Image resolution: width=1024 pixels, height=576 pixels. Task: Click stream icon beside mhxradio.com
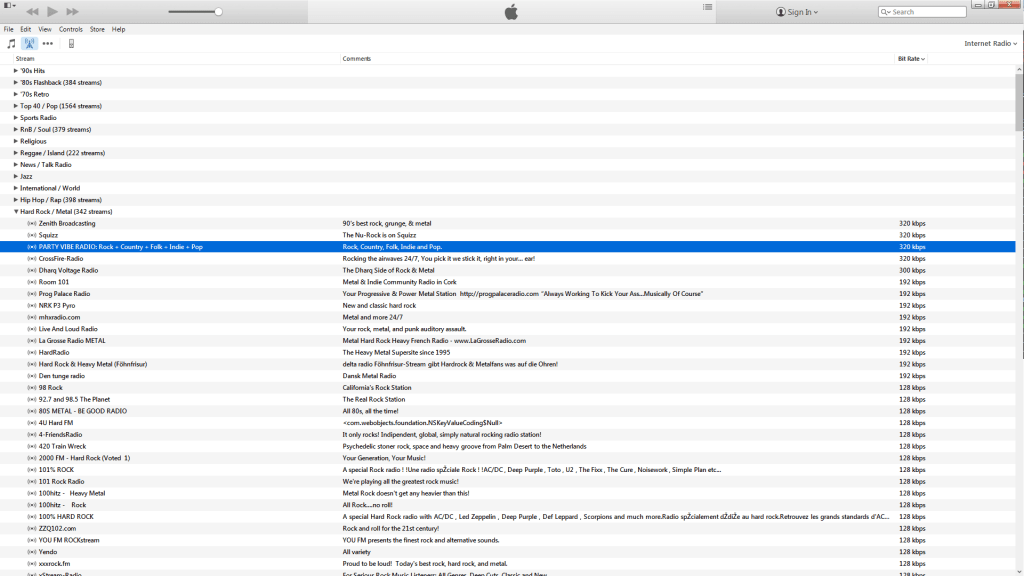[31, 317]
